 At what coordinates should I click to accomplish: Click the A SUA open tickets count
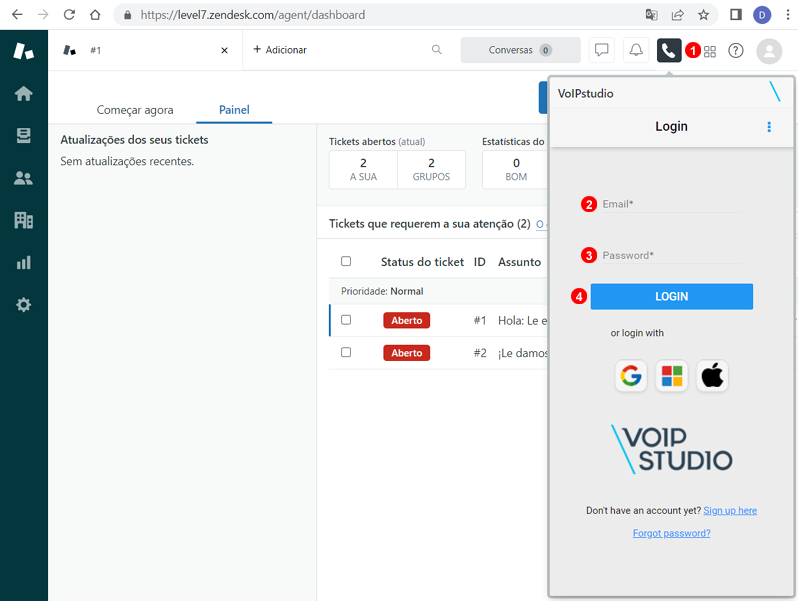[363, 169]
